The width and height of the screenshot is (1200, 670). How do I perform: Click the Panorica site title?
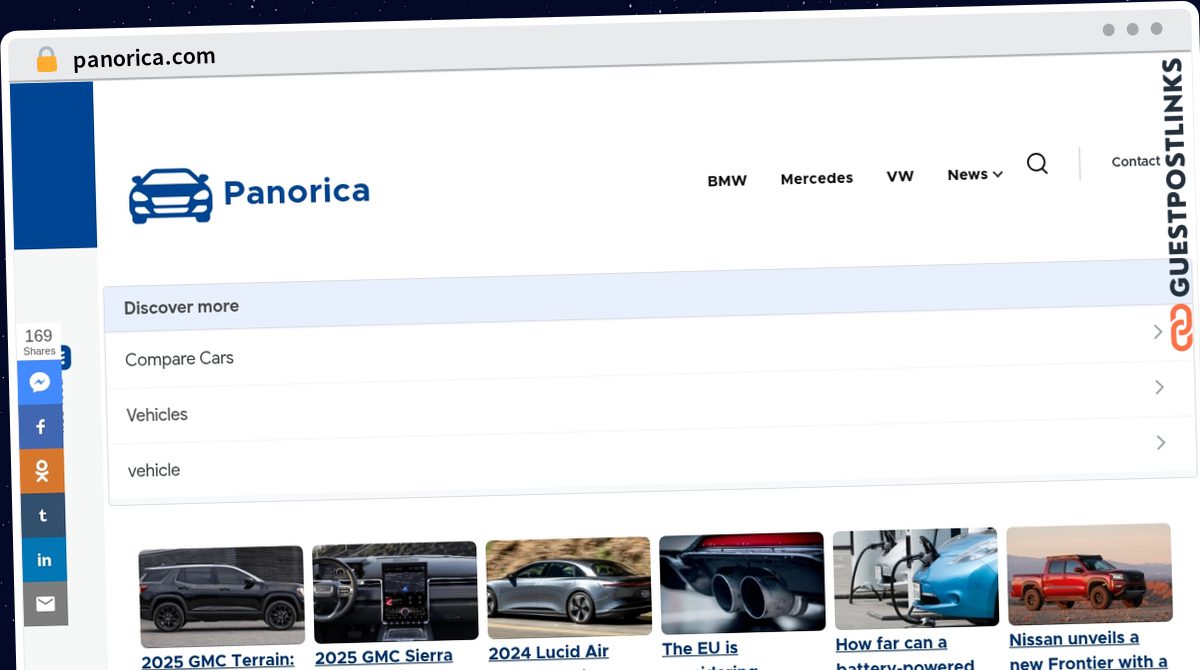(x=296, y=191)
